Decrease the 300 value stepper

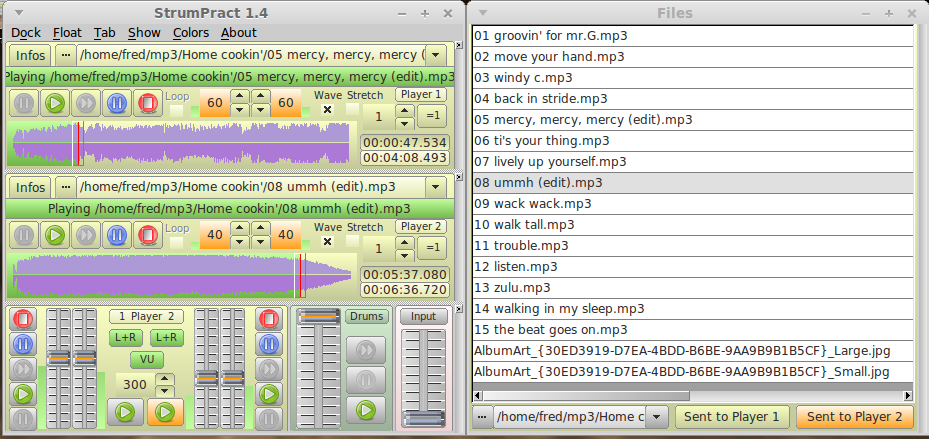[165, 391]
